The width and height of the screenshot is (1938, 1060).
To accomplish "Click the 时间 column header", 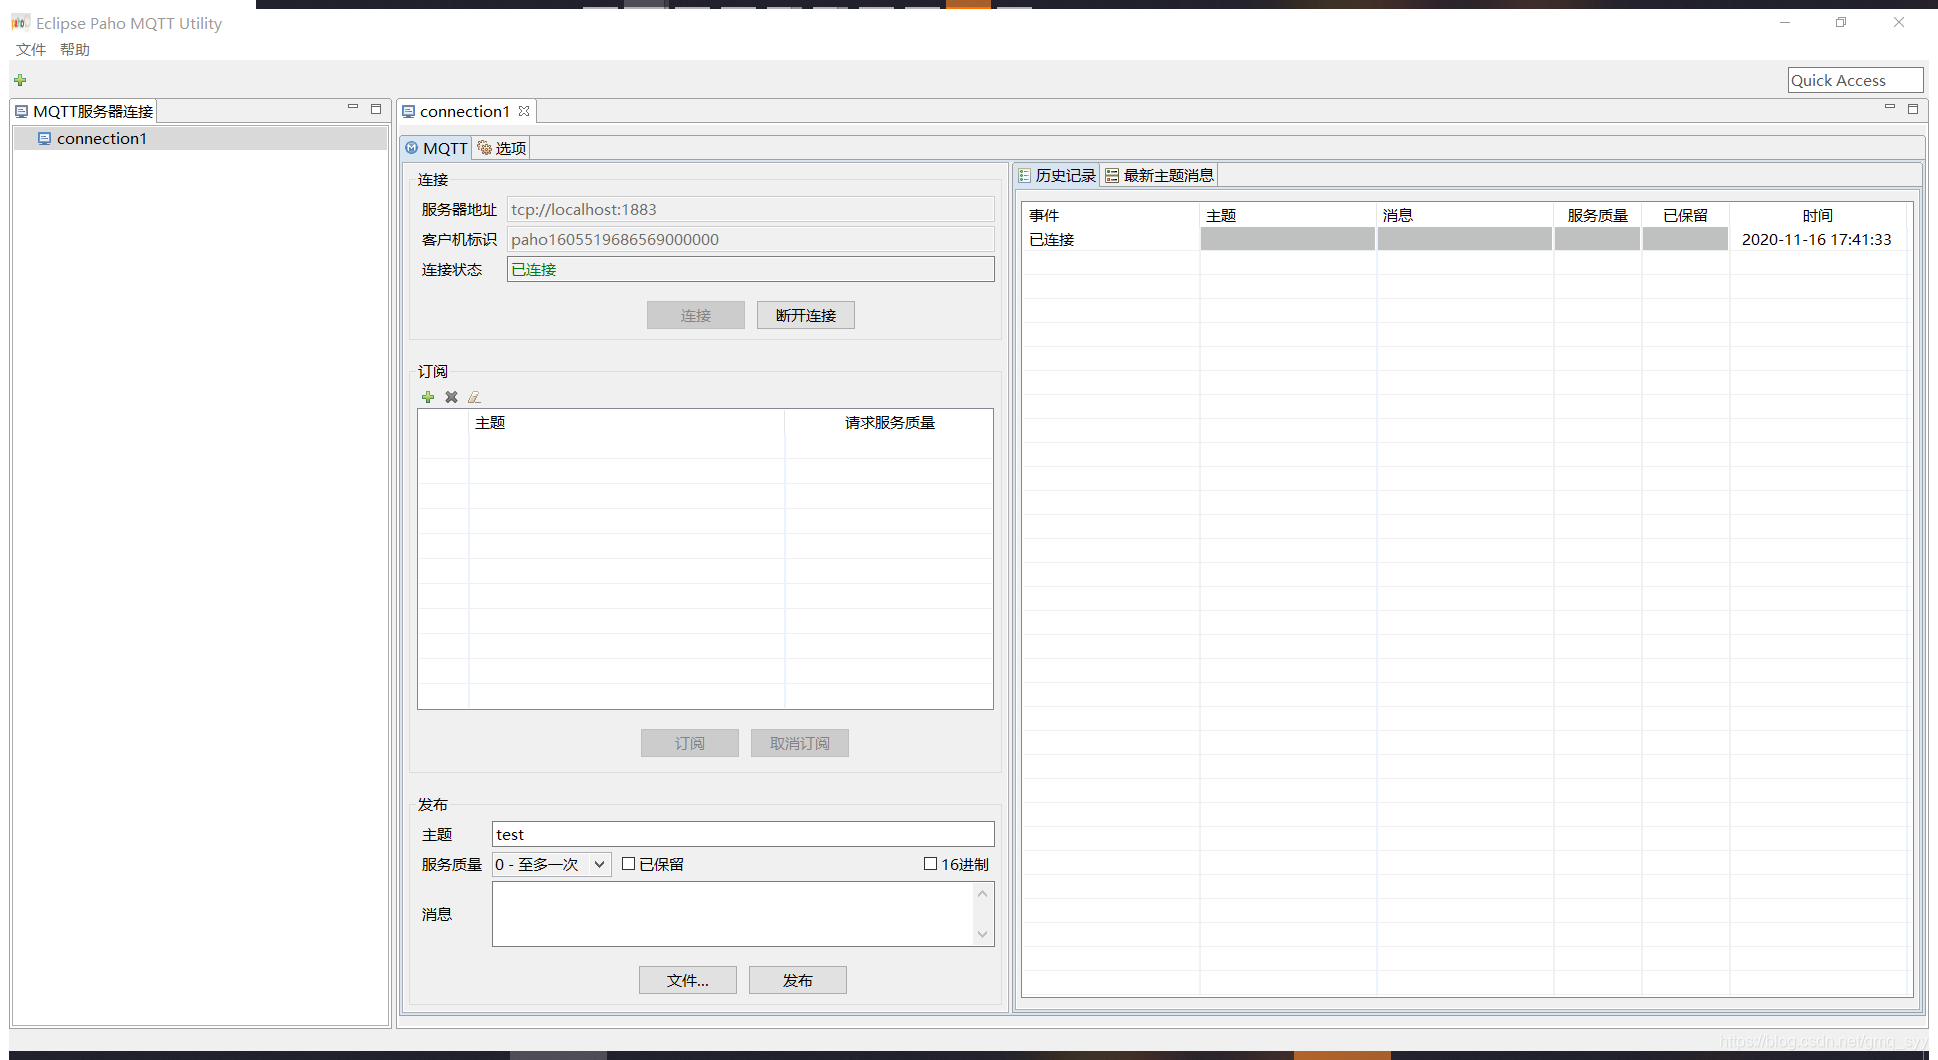I will coord(1818,215).
